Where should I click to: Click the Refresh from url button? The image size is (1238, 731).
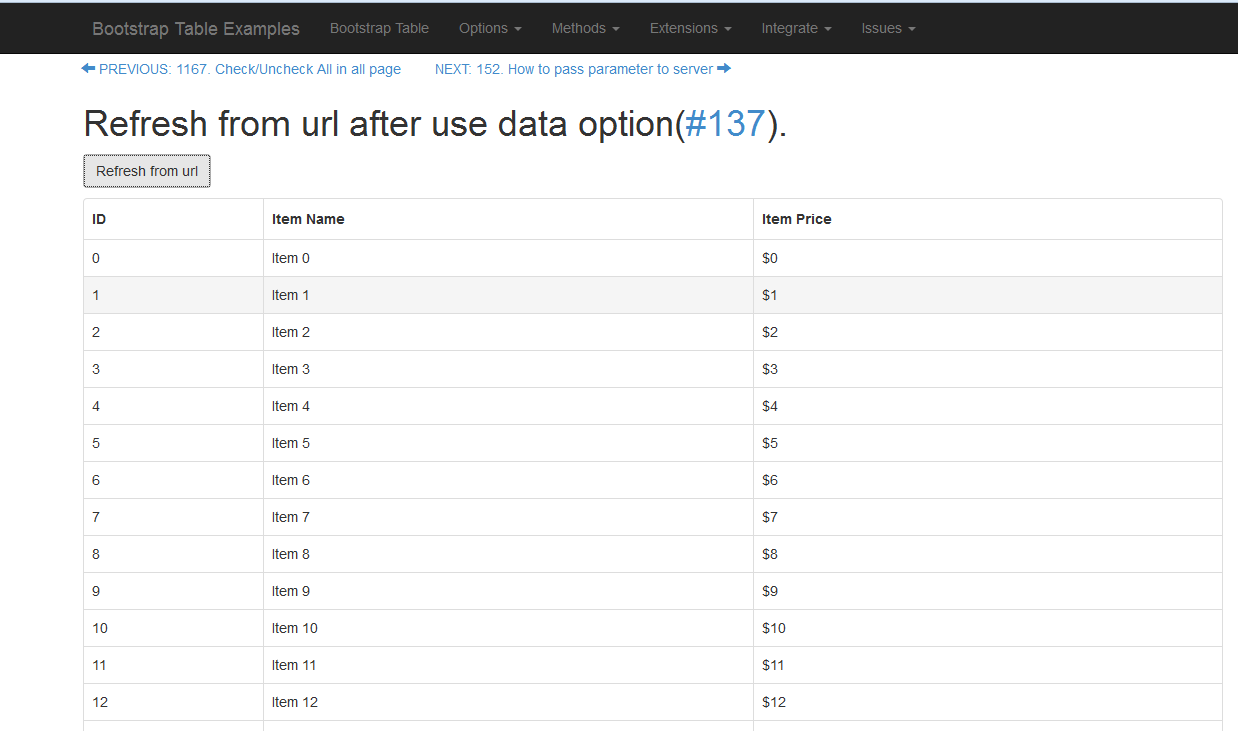click(147, 171)
